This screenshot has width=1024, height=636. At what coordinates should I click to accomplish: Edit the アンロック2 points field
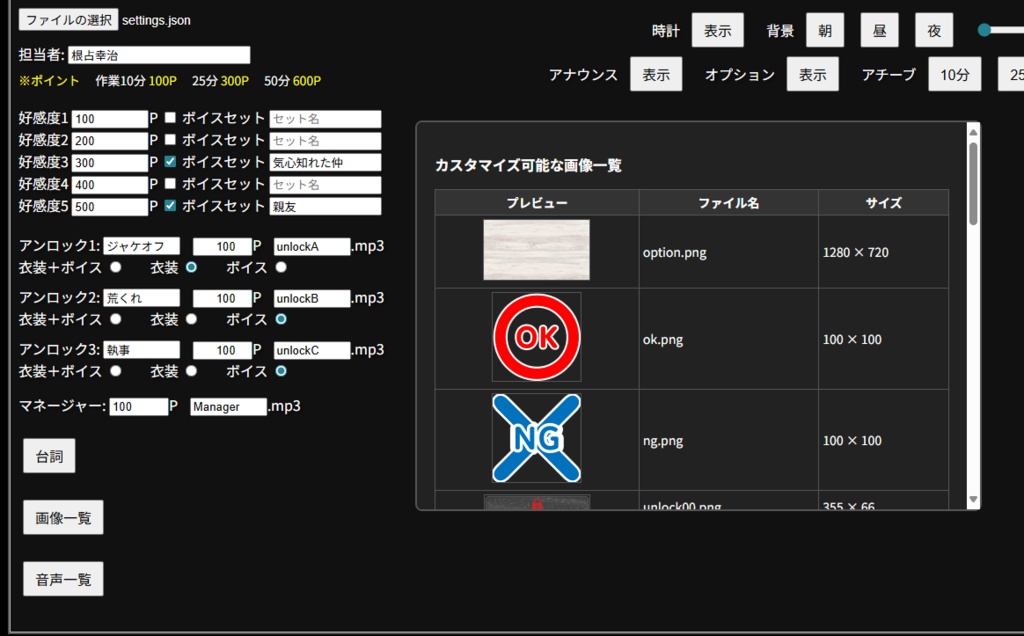click(222, 298)
